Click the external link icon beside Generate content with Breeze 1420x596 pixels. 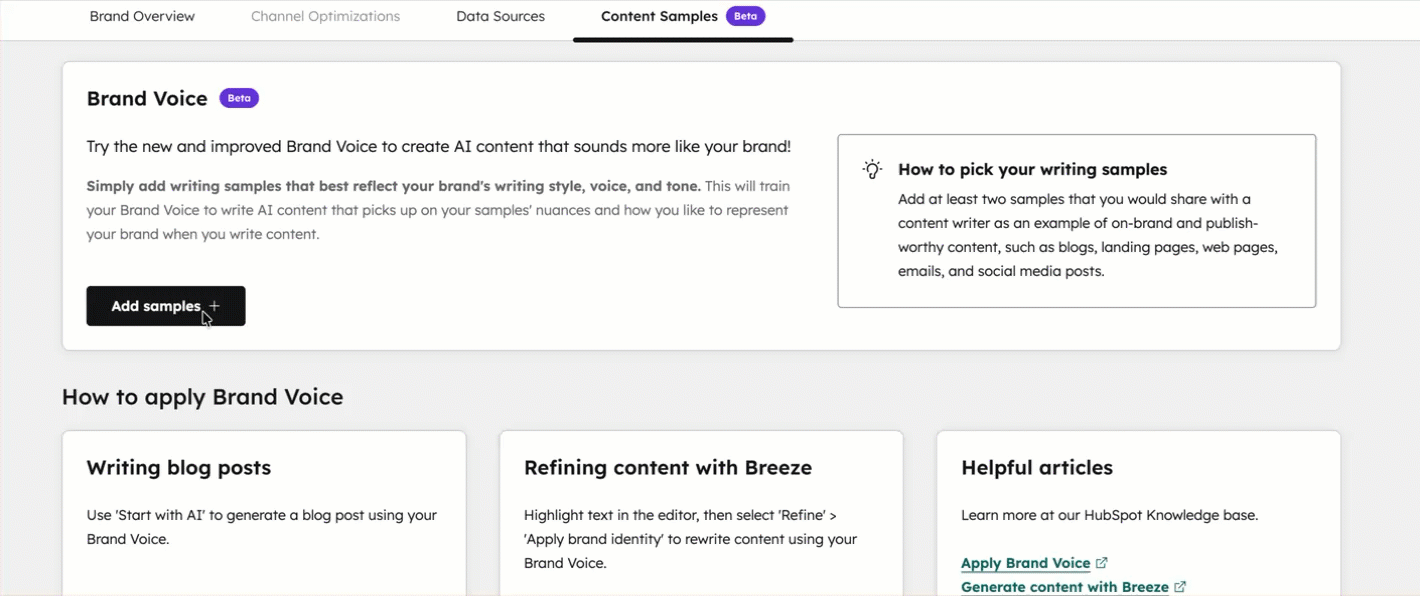coord(1180,586)
